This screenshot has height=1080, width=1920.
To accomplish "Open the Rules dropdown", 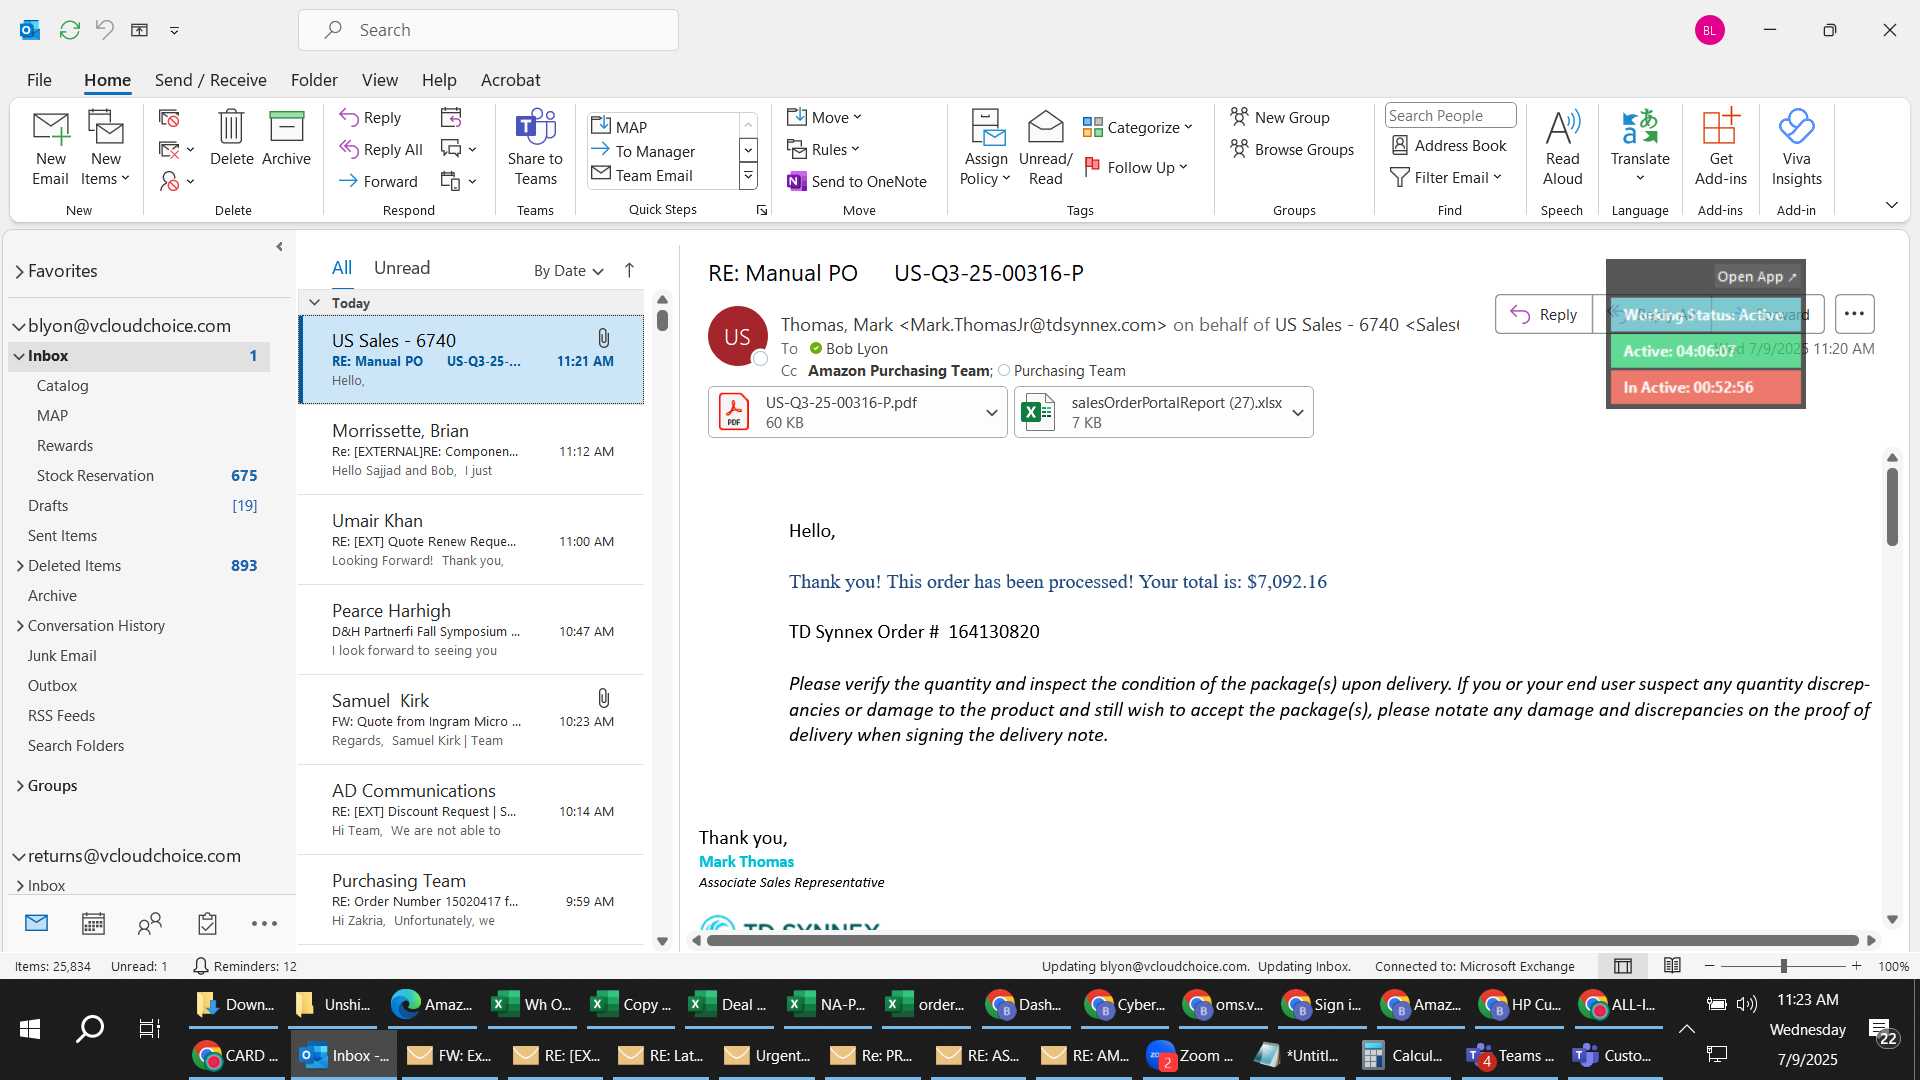I will coord(823,149).
